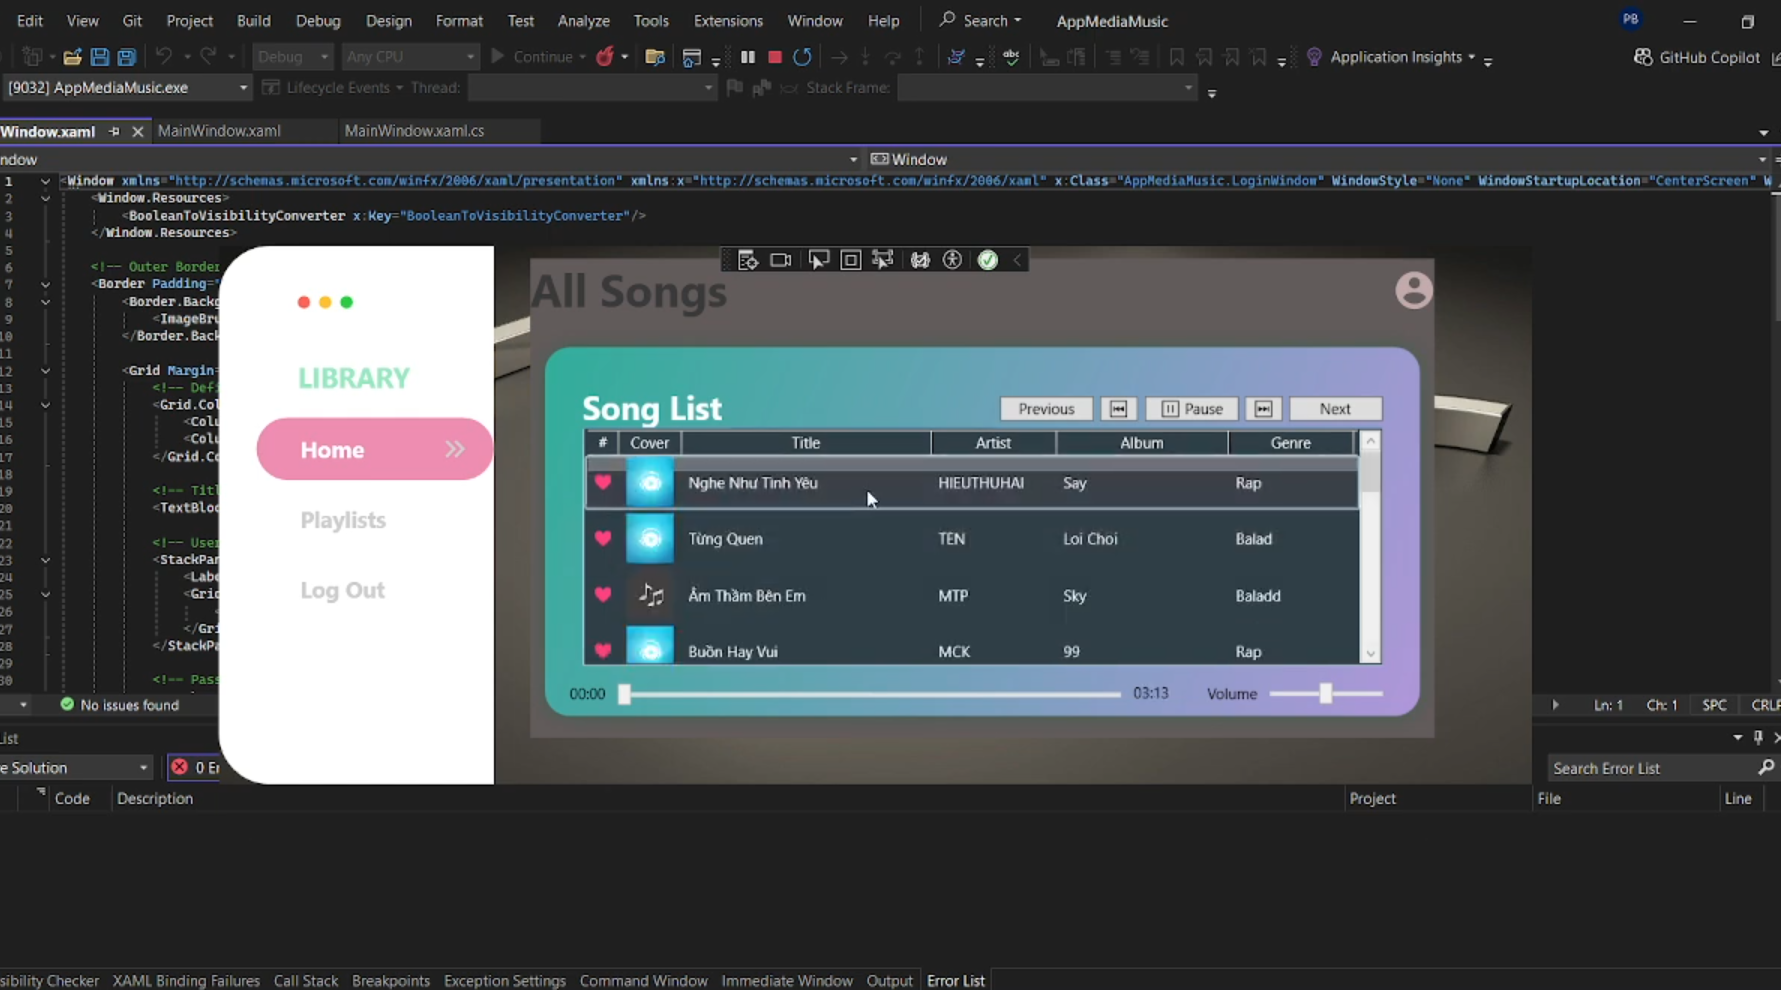
Task: Click the Save All double-disk icon
Action: 127,57
